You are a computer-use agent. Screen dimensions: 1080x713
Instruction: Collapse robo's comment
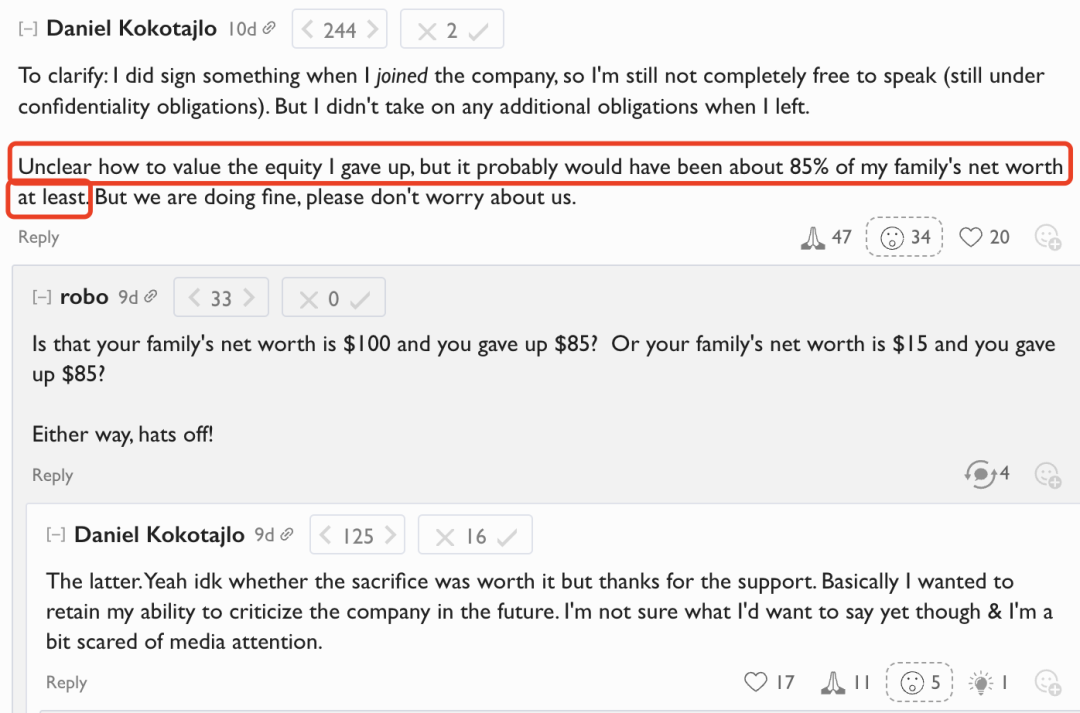click(41, 297)
